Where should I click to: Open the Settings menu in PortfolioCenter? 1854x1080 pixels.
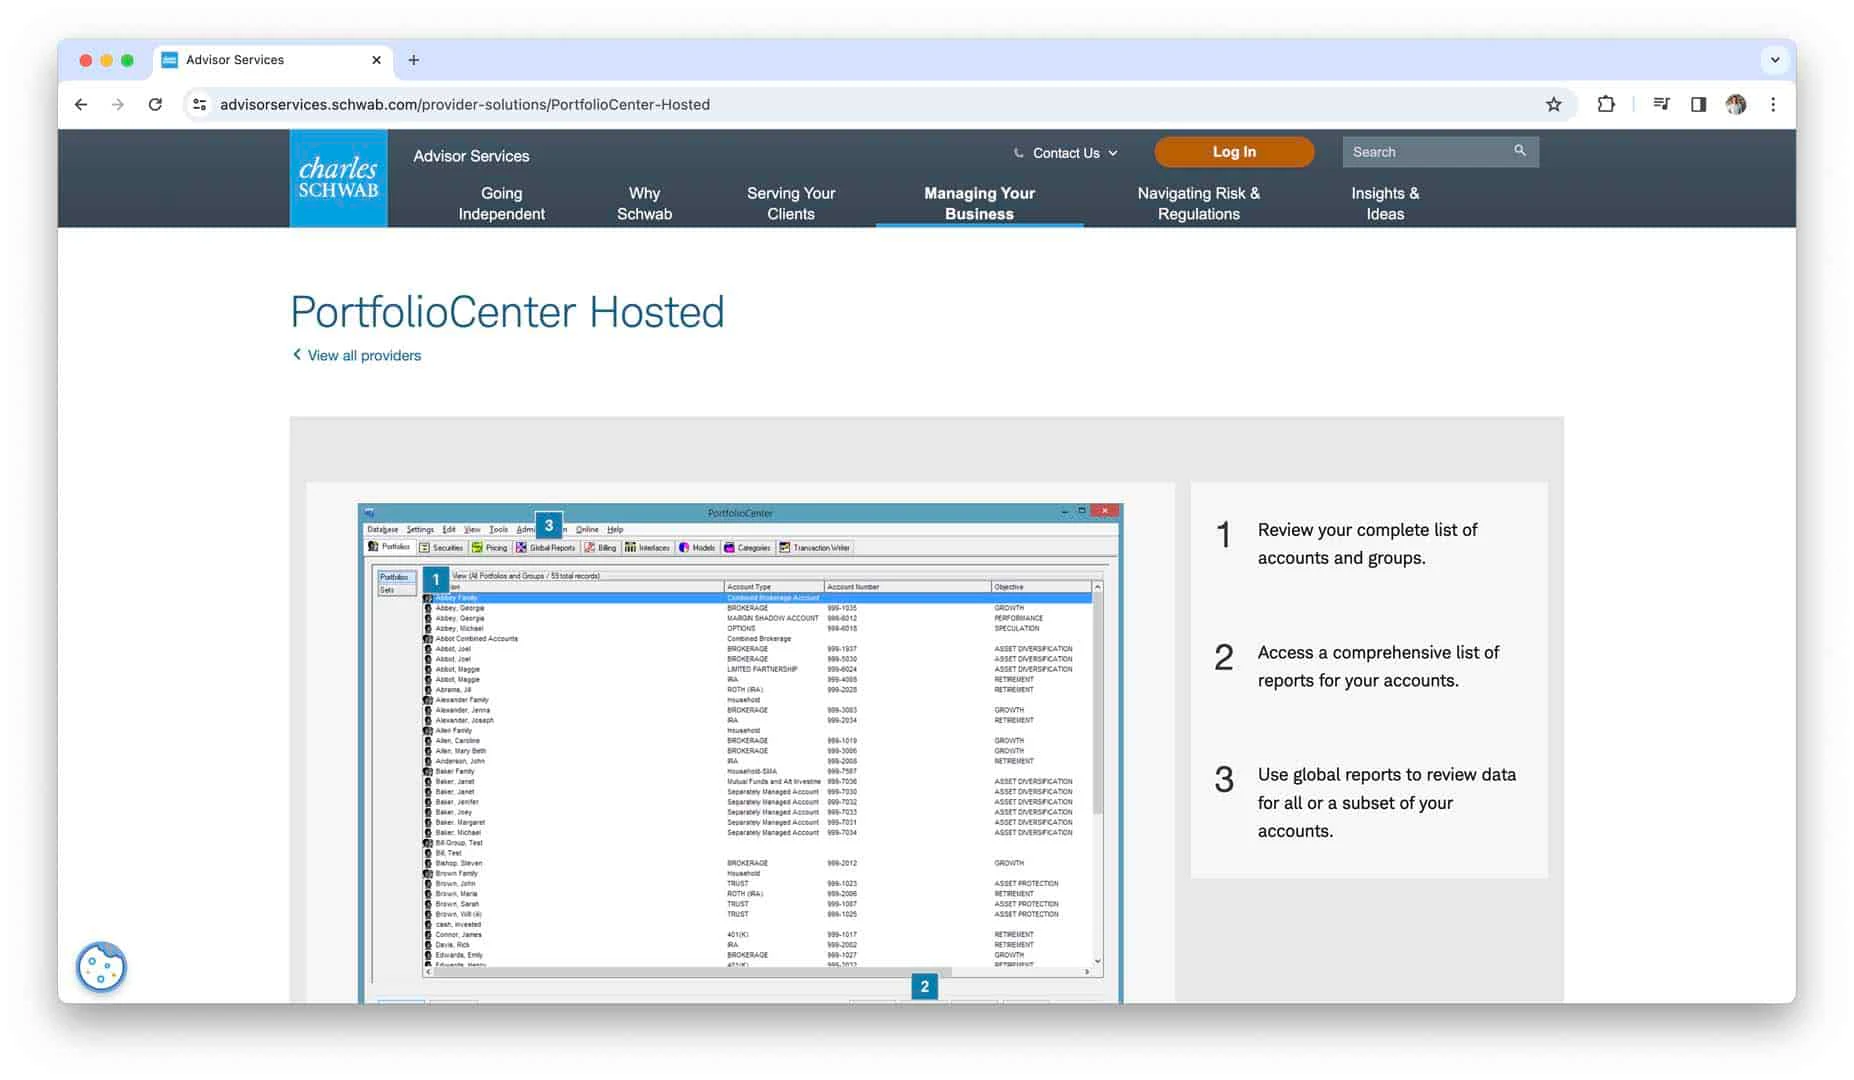(x=420, y=530)
